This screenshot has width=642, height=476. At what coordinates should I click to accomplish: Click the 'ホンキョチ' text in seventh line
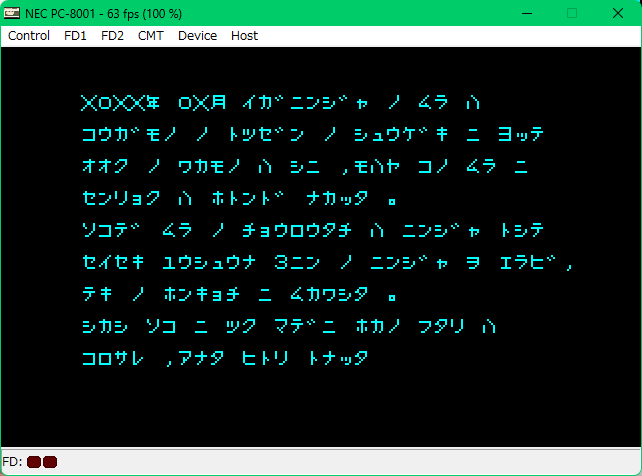tap(202, 294)
